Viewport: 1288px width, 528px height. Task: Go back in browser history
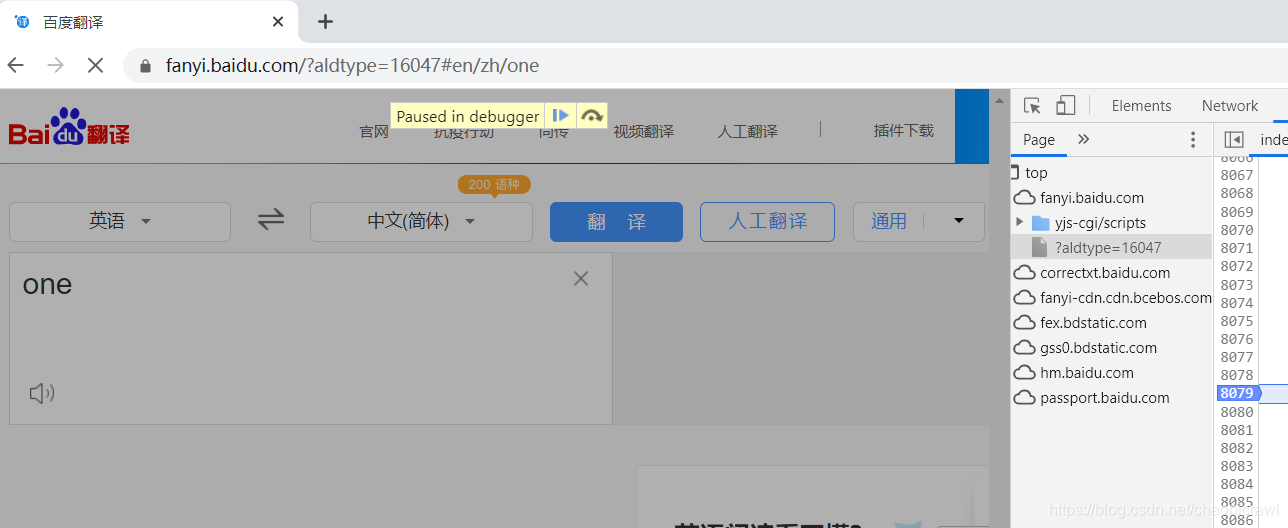16,65
